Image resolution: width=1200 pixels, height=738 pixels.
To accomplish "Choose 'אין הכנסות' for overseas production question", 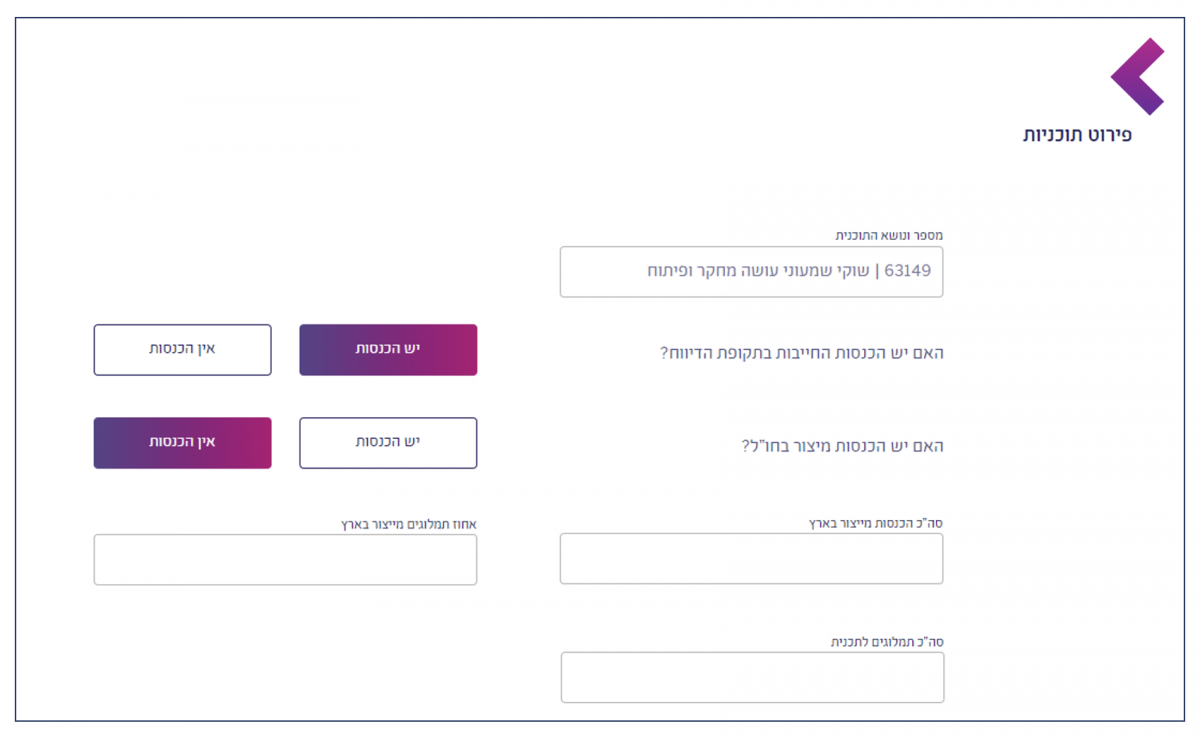I will (182, 442).
